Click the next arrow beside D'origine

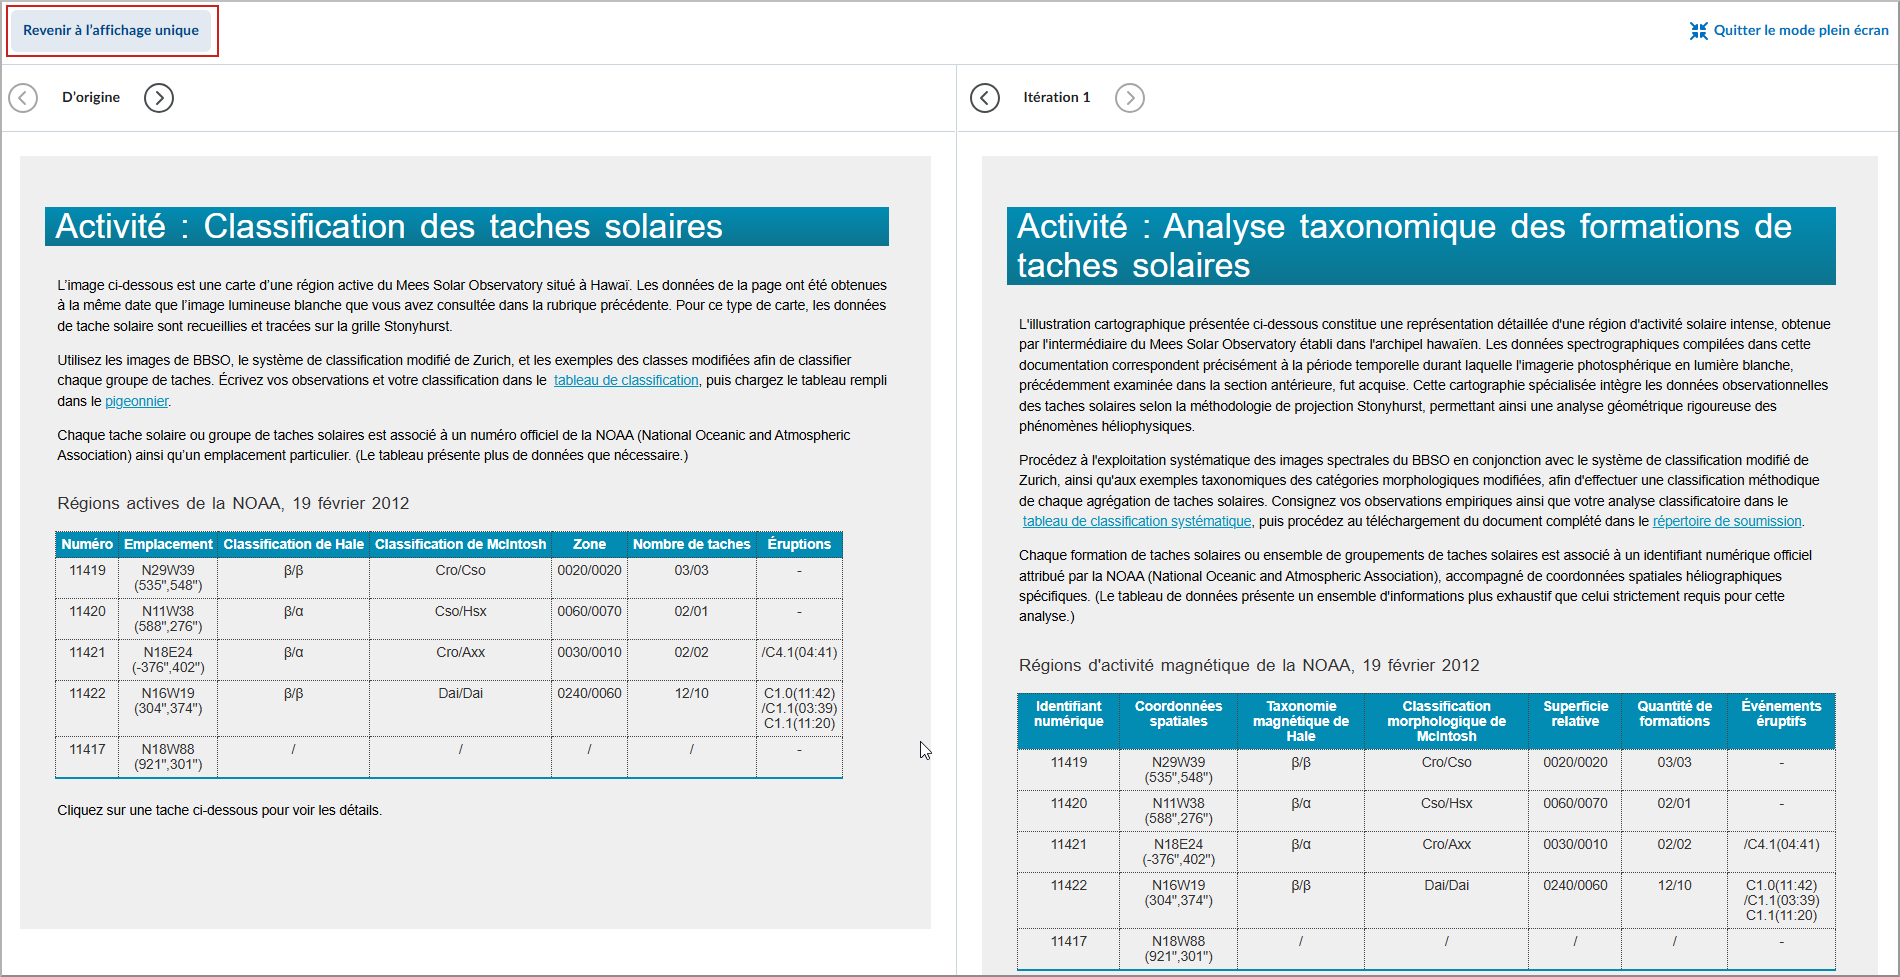point(159,98)
